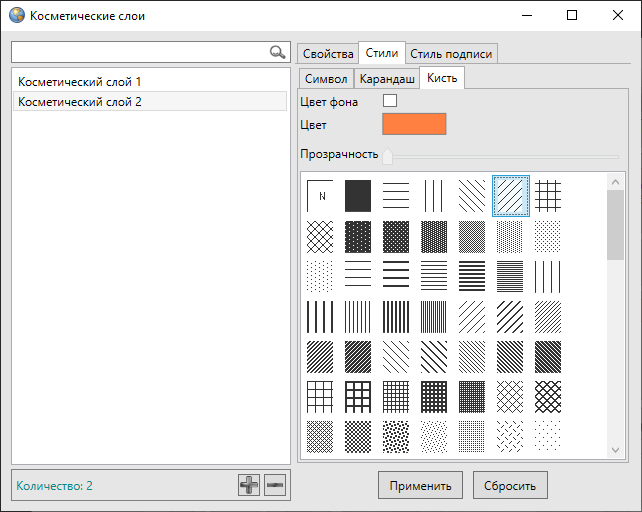The height and width of the screenshot is (512, 642).
Task: Switch to the "Стиль подписи" tab
Action: pos(451,54)
